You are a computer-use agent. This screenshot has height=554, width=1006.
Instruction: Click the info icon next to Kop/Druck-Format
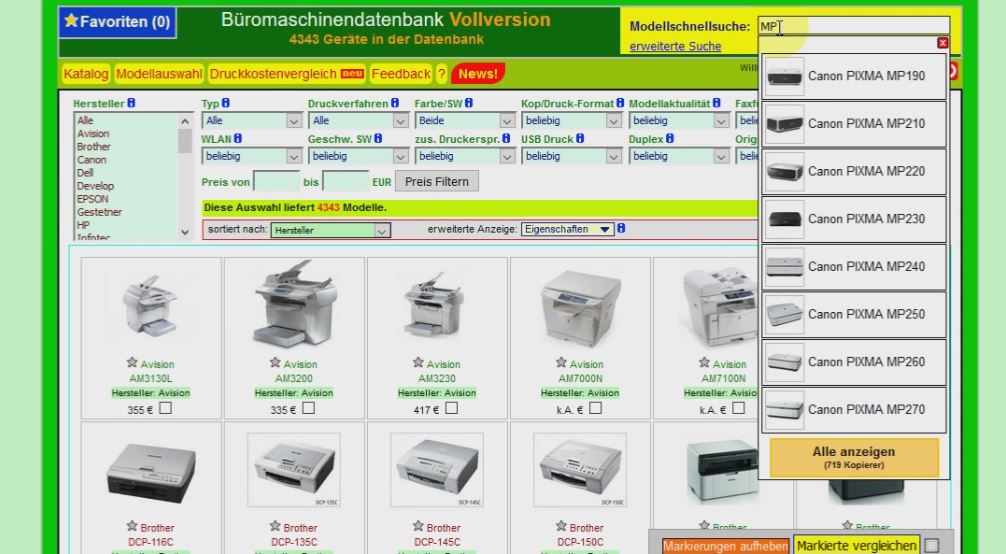620,103
